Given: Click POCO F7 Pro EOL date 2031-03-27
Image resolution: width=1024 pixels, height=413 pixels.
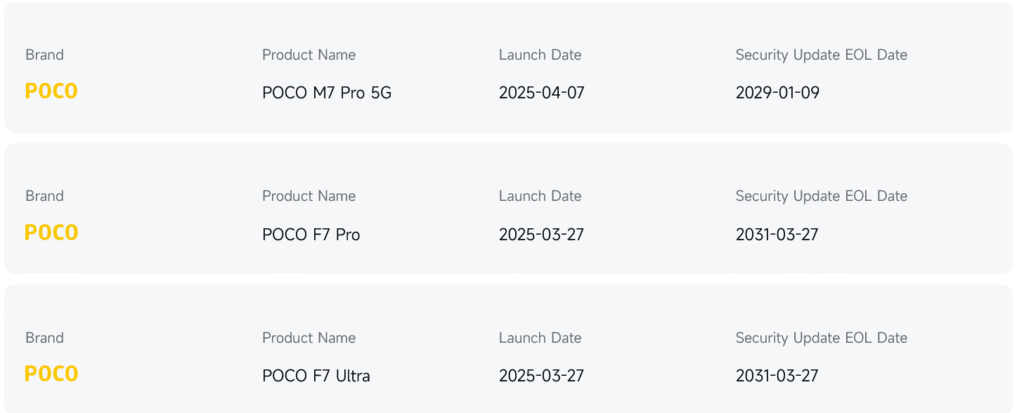Looking at the screenshot, I should point(776,235).
